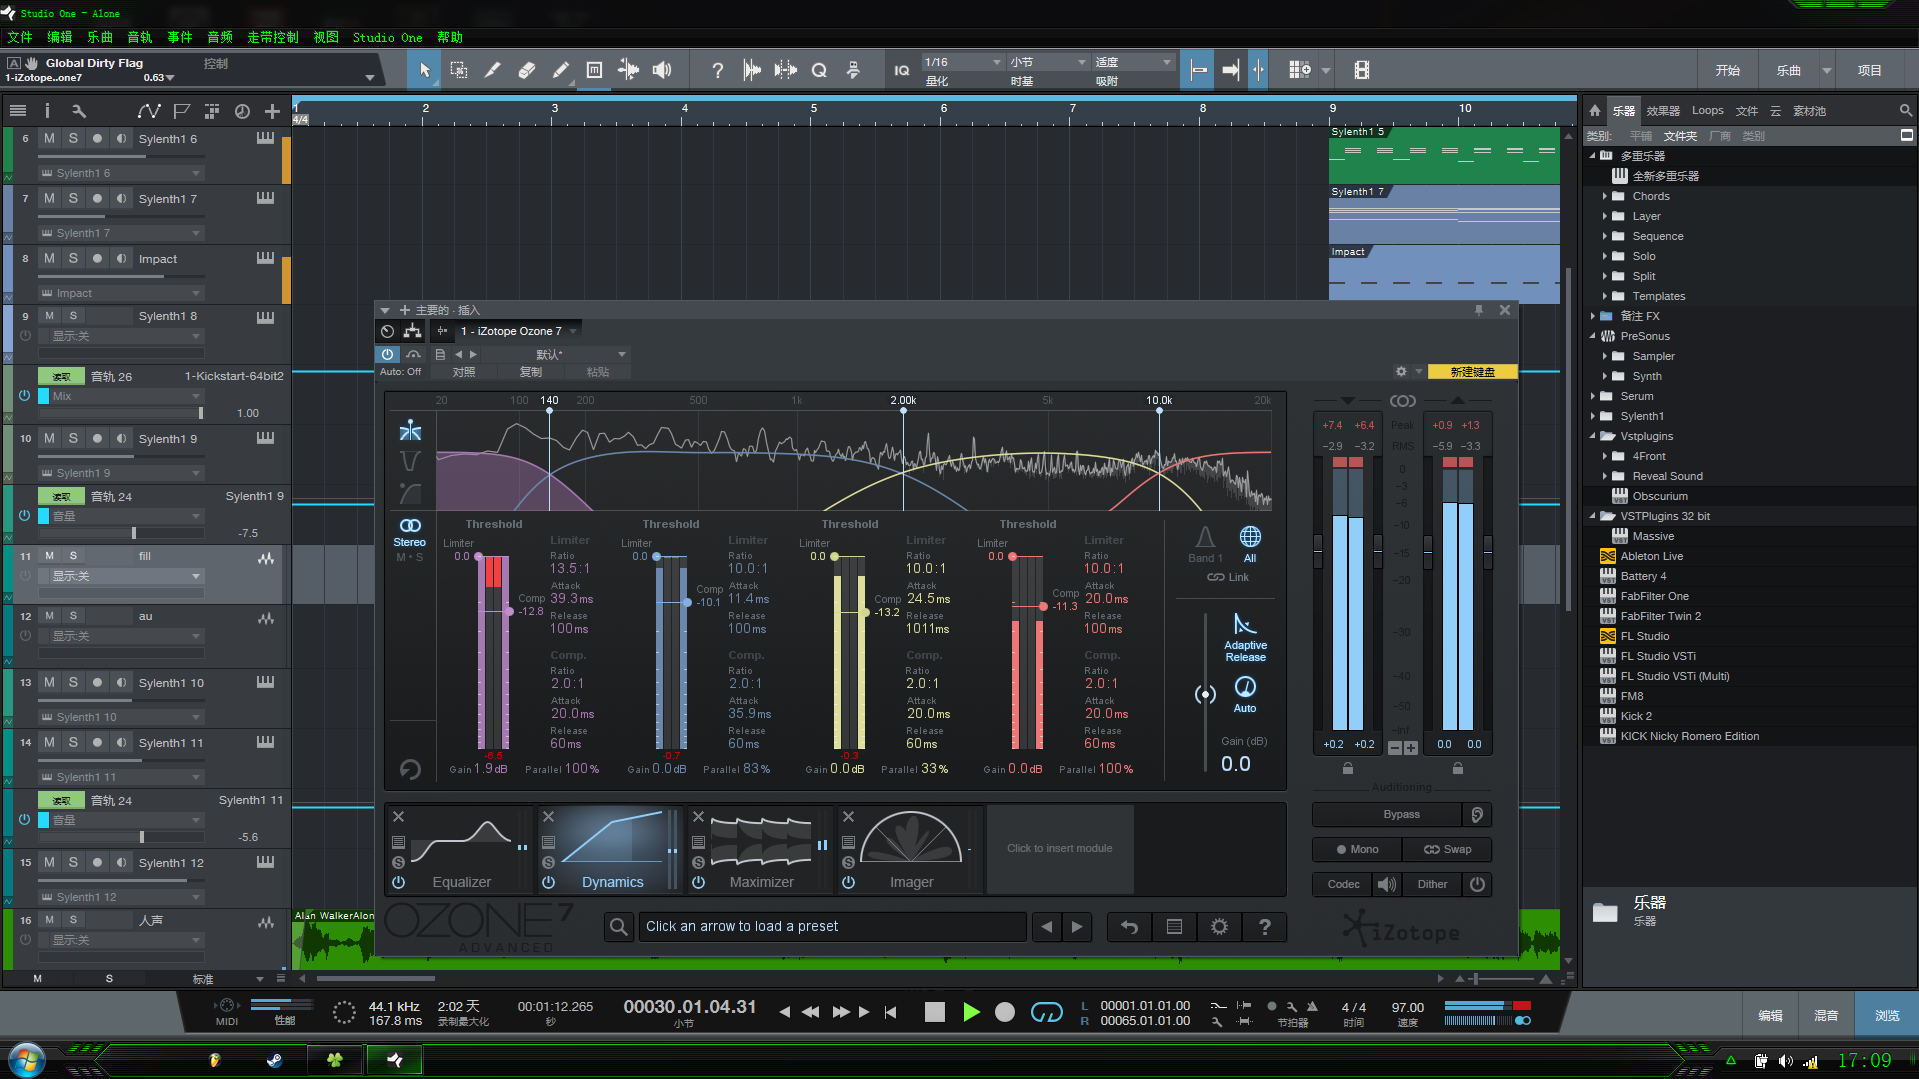1919x1079 pixels.
Task: Collapse the VSTPlugins 32 bit folder
Action: (1593, 516)
